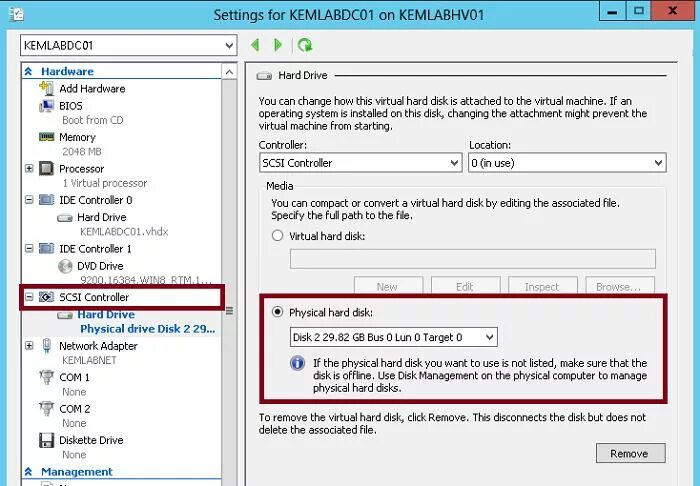Click the Add Hardware icon
This screenshot has height=486, width=700.
[46, 88]
